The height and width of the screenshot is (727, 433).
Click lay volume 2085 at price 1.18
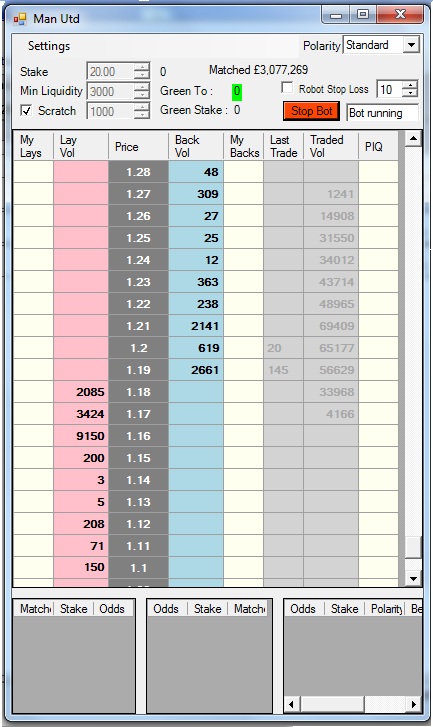coord(81,392)
